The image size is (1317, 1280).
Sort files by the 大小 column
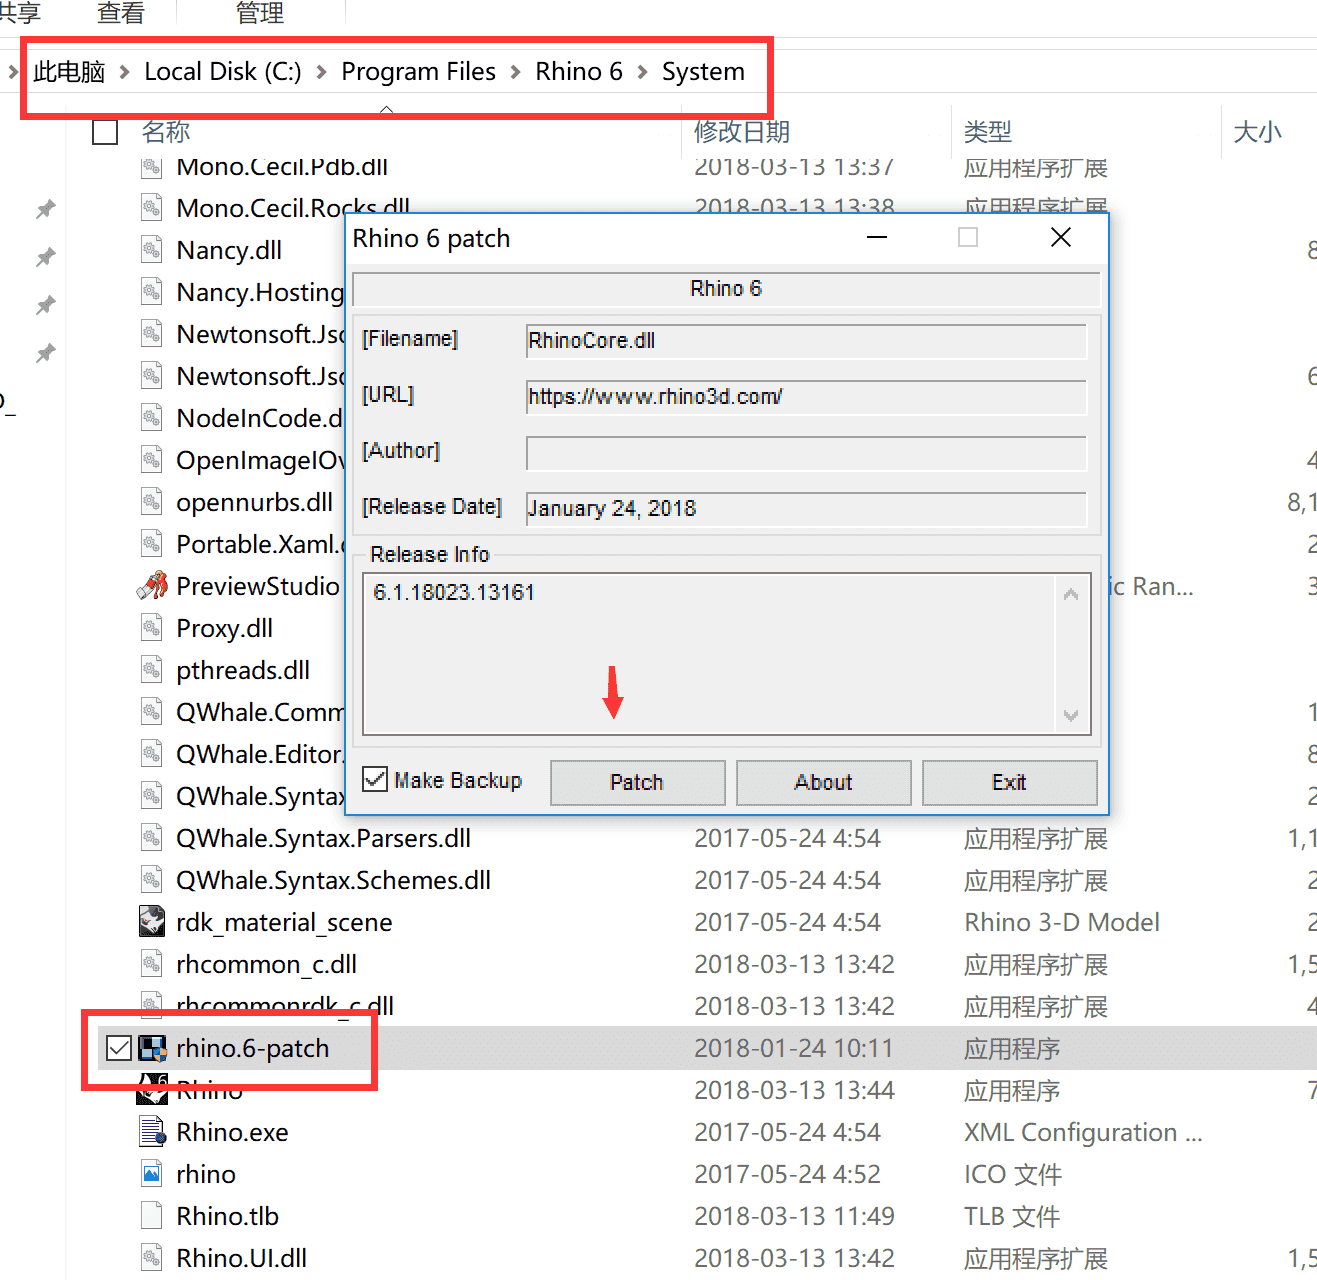point(1258,132)
